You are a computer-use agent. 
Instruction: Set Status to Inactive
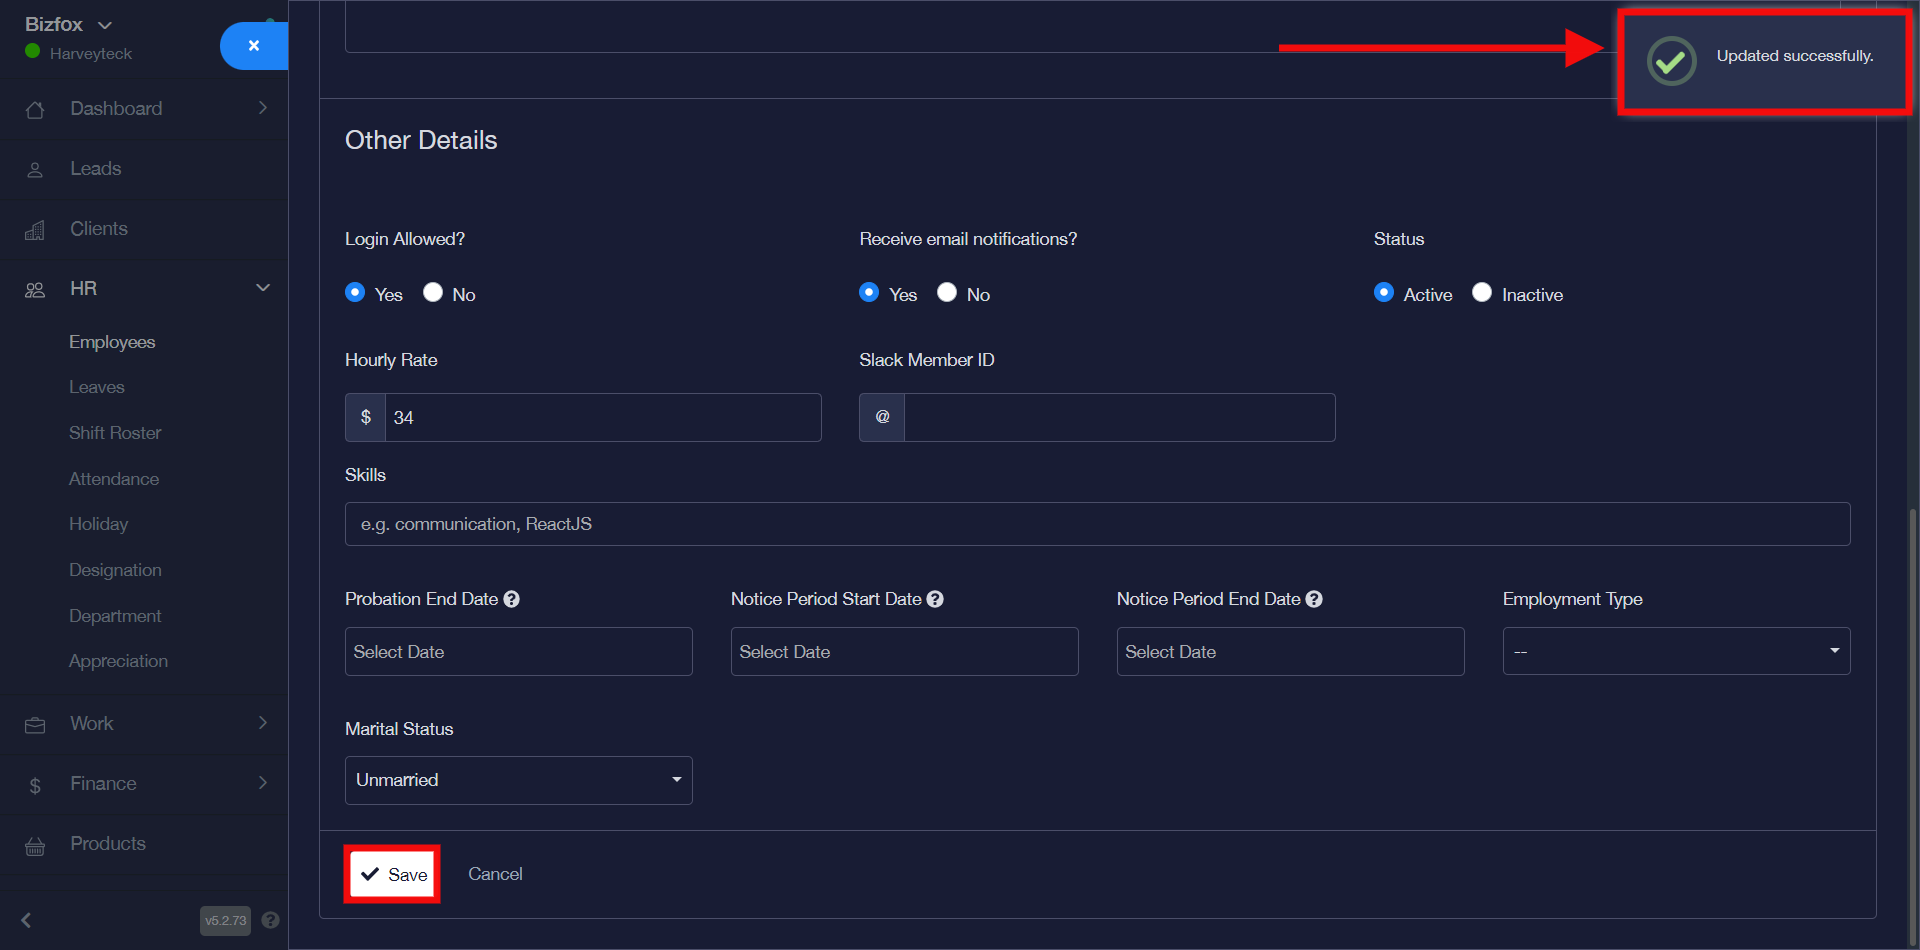coord(1482,292)
